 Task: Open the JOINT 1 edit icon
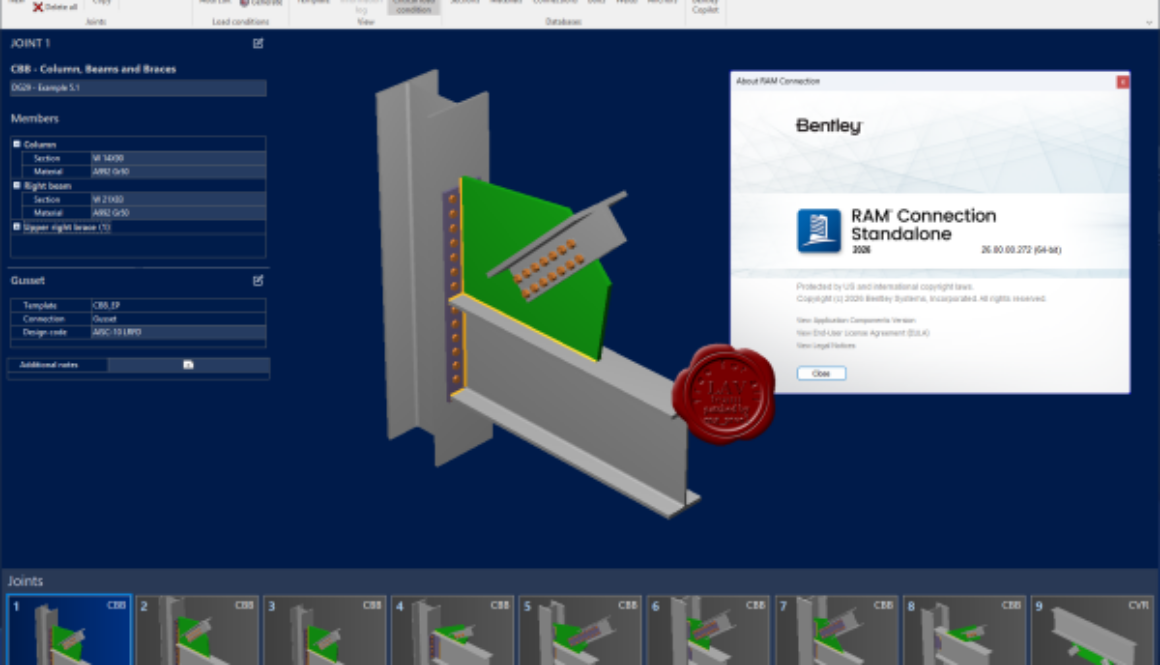(258, 44)
